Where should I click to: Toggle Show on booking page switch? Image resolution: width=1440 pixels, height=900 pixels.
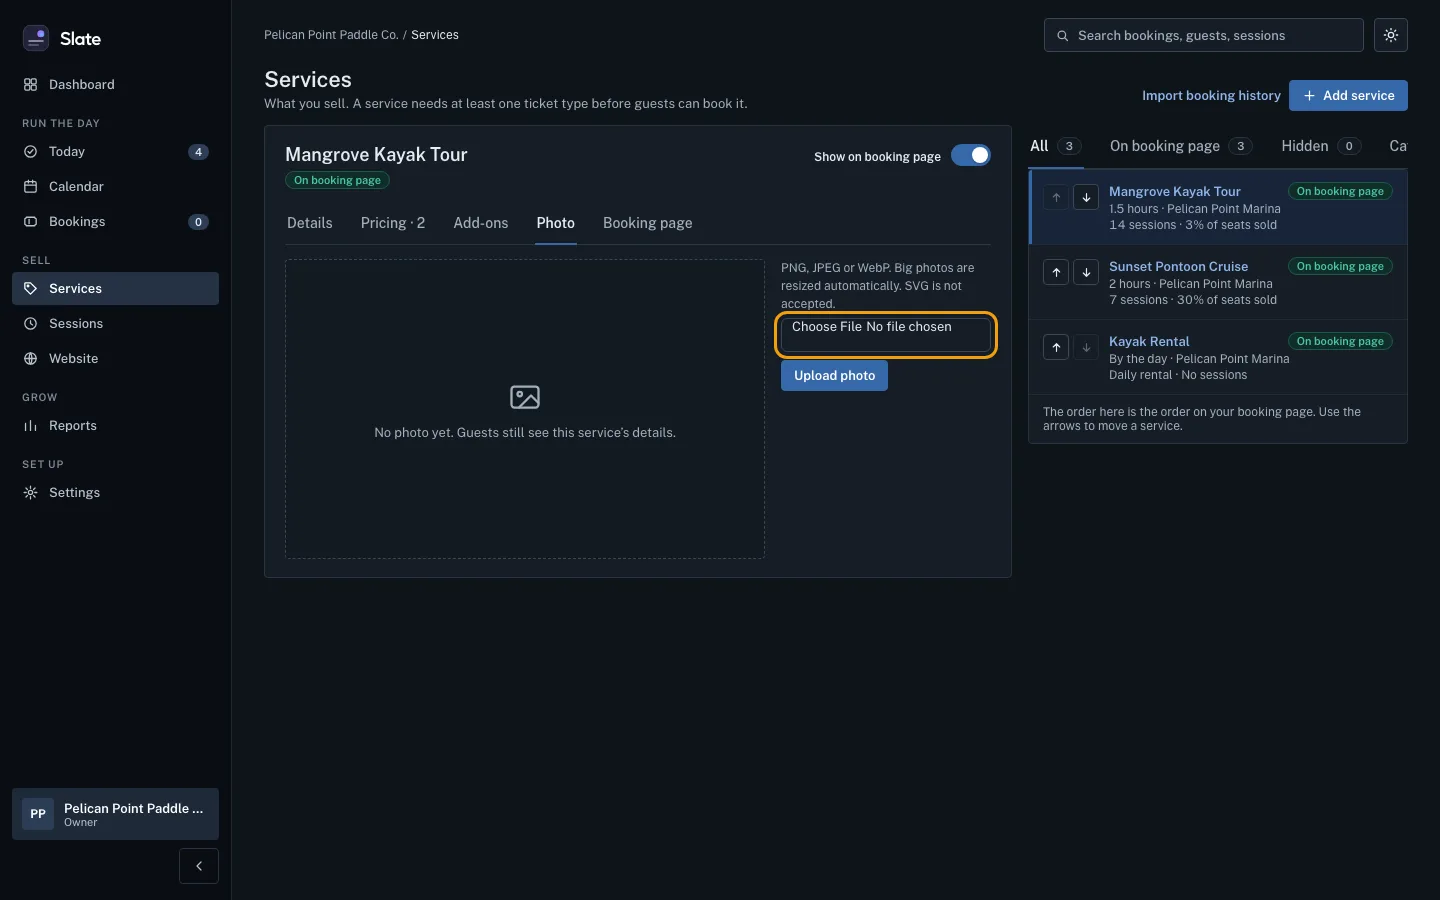(971, 155)
